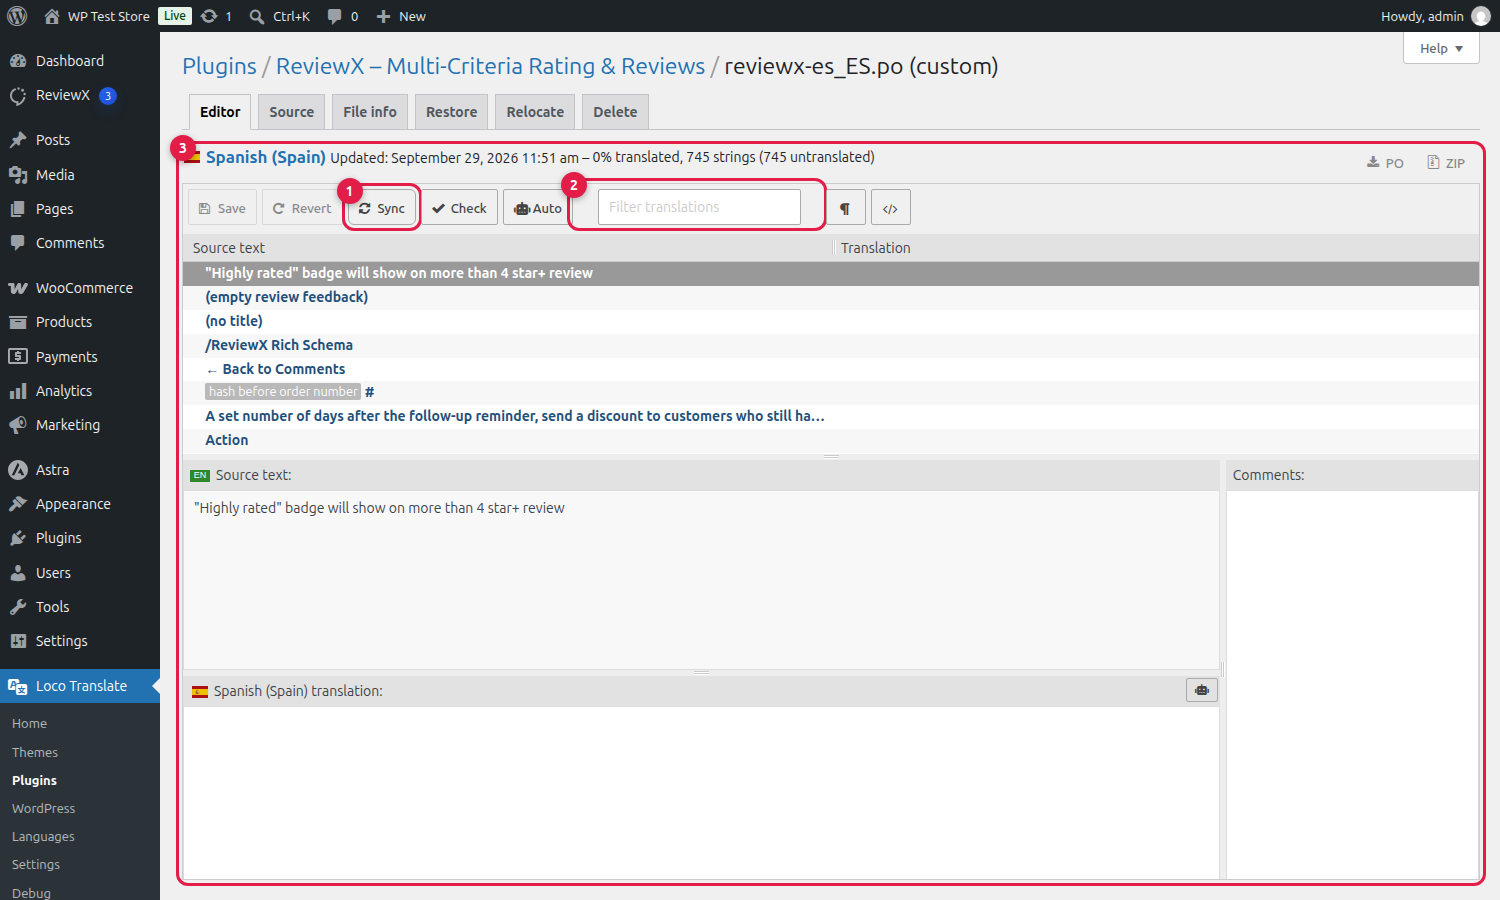The image size is (1500, 900).
Task: Focus the Filter translations field
Action: tap(699, 207)
